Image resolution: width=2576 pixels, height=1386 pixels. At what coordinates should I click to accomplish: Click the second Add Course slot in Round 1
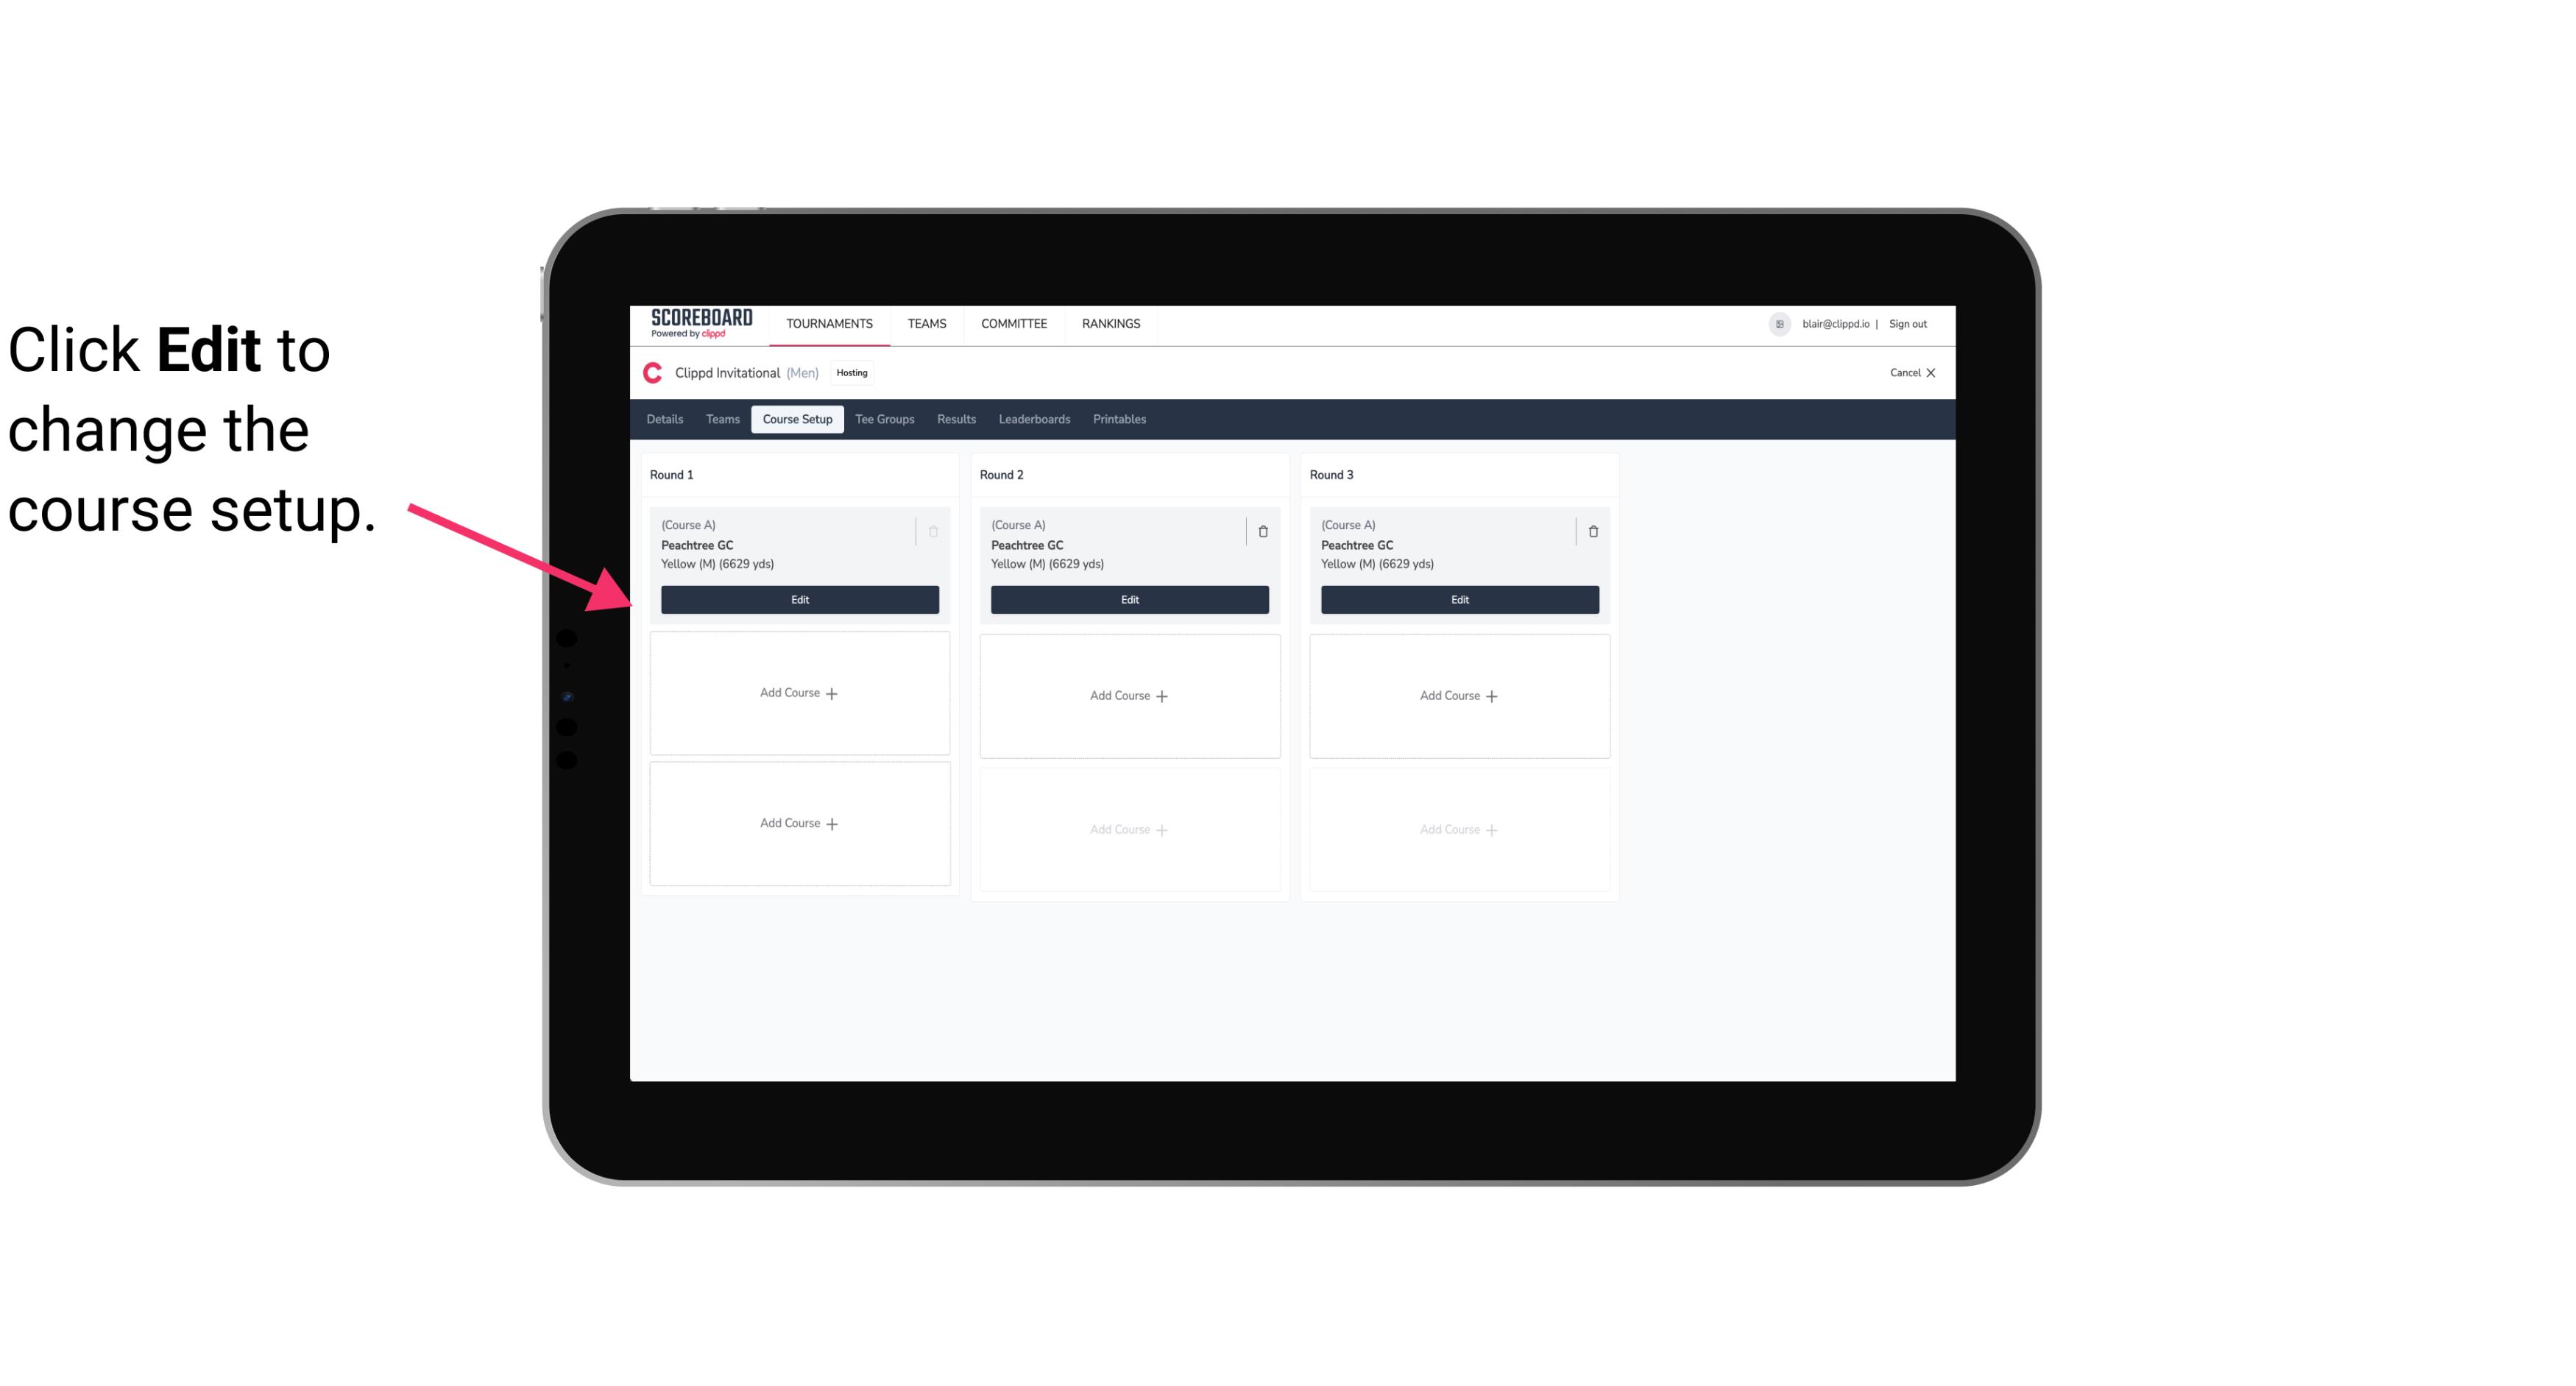(x=799, y=823)
